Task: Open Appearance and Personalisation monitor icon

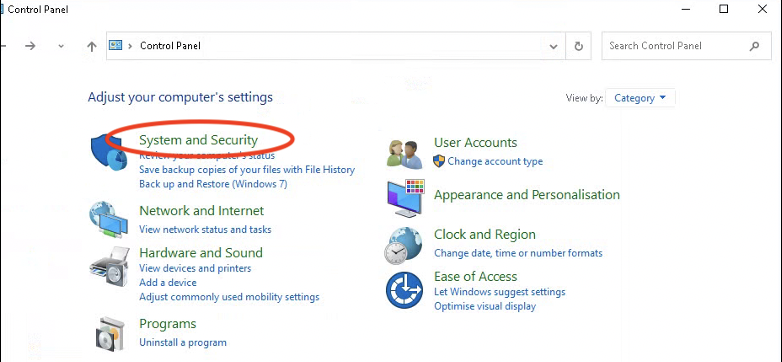Action: point(406,198)
